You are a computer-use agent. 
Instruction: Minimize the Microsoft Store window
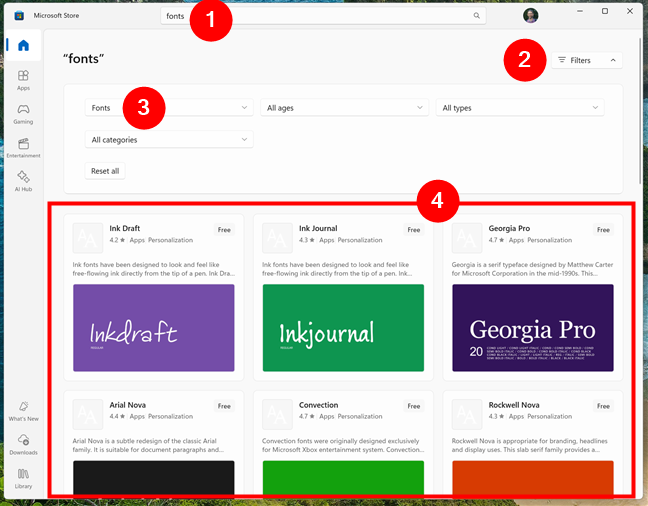pos(580,11)
